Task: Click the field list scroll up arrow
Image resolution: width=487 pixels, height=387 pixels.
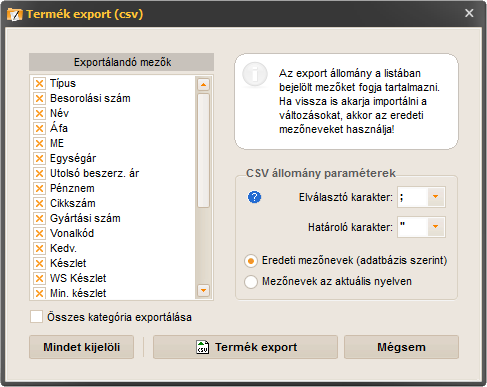Action: coord(203,84)
